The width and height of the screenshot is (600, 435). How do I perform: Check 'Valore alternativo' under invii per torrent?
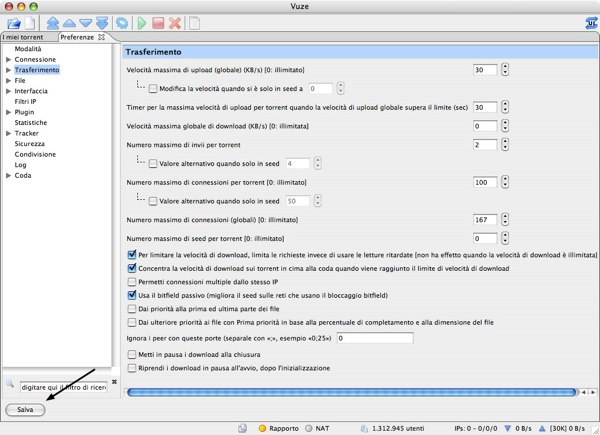click(153, 164)
